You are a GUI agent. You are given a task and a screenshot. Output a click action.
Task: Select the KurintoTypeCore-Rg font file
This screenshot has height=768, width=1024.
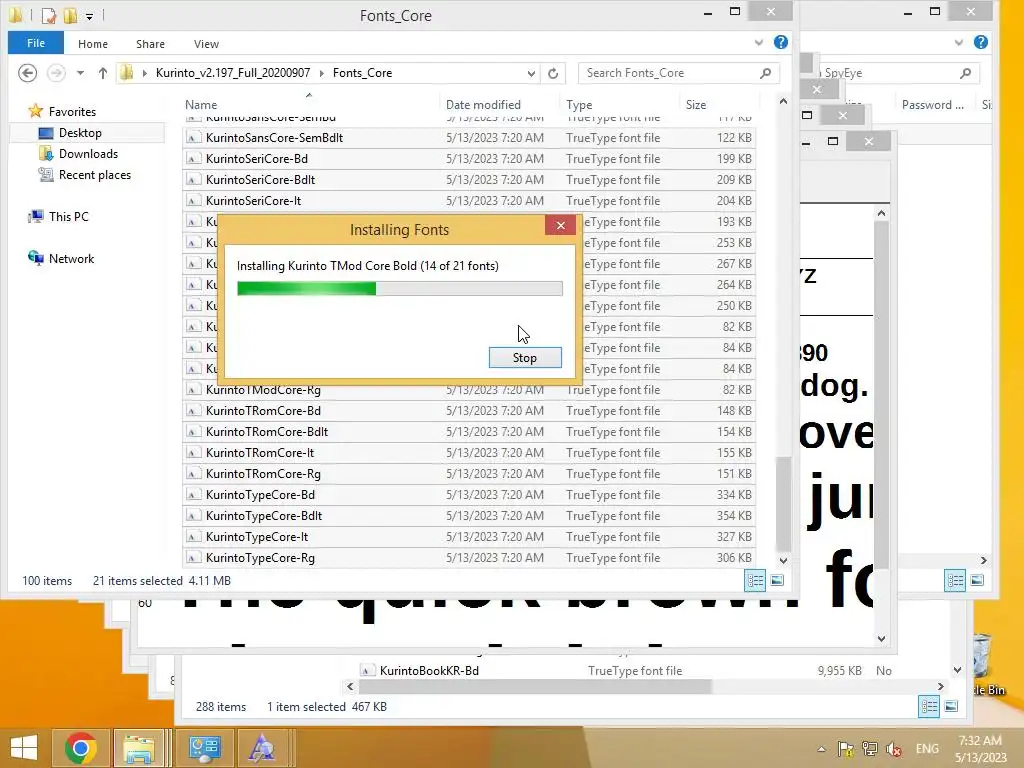point(469,557)
